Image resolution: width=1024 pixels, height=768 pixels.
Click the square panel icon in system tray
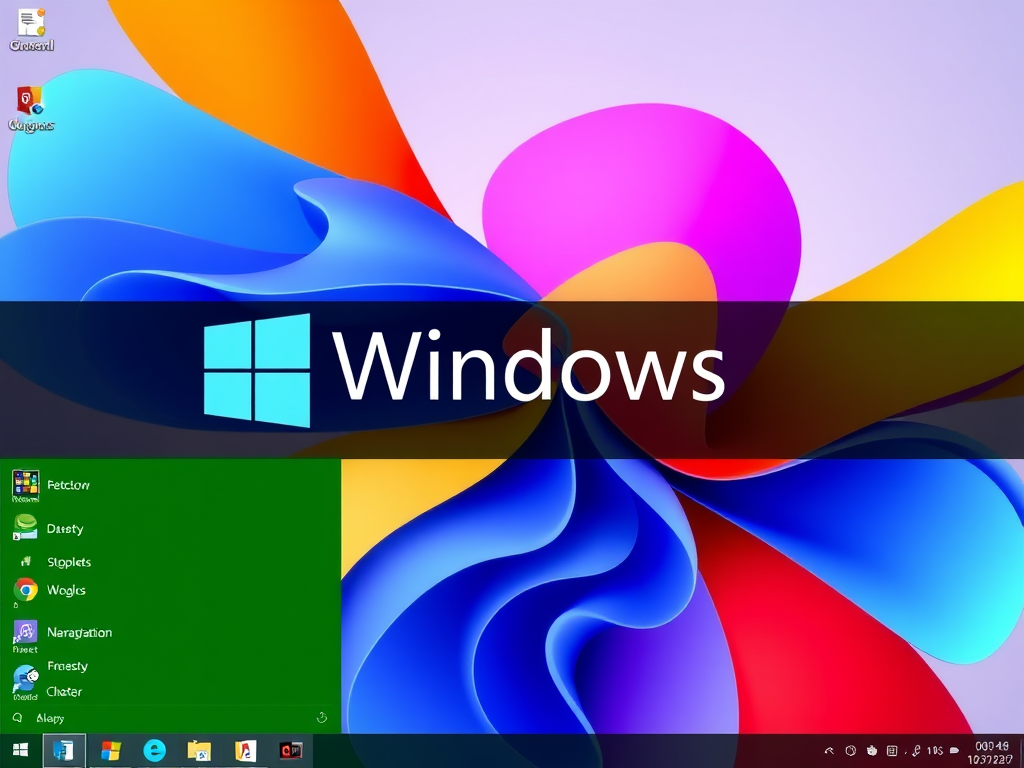[892, 751]
